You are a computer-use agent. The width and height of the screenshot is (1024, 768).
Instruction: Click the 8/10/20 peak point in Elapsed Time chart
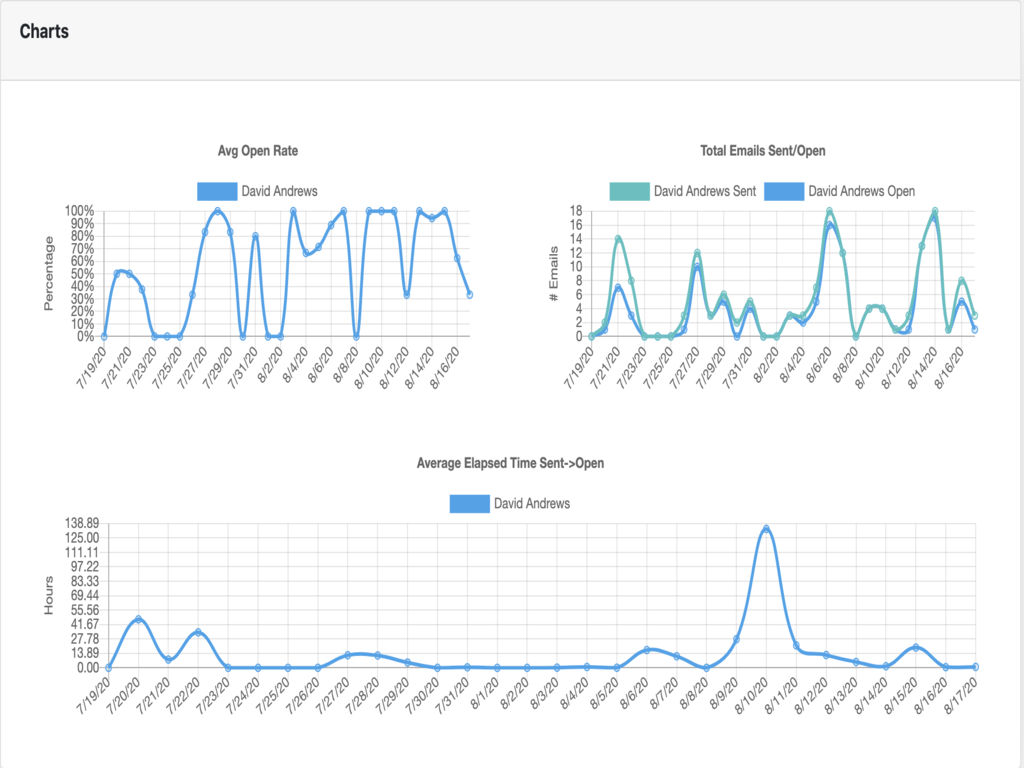tap(766, 528)
